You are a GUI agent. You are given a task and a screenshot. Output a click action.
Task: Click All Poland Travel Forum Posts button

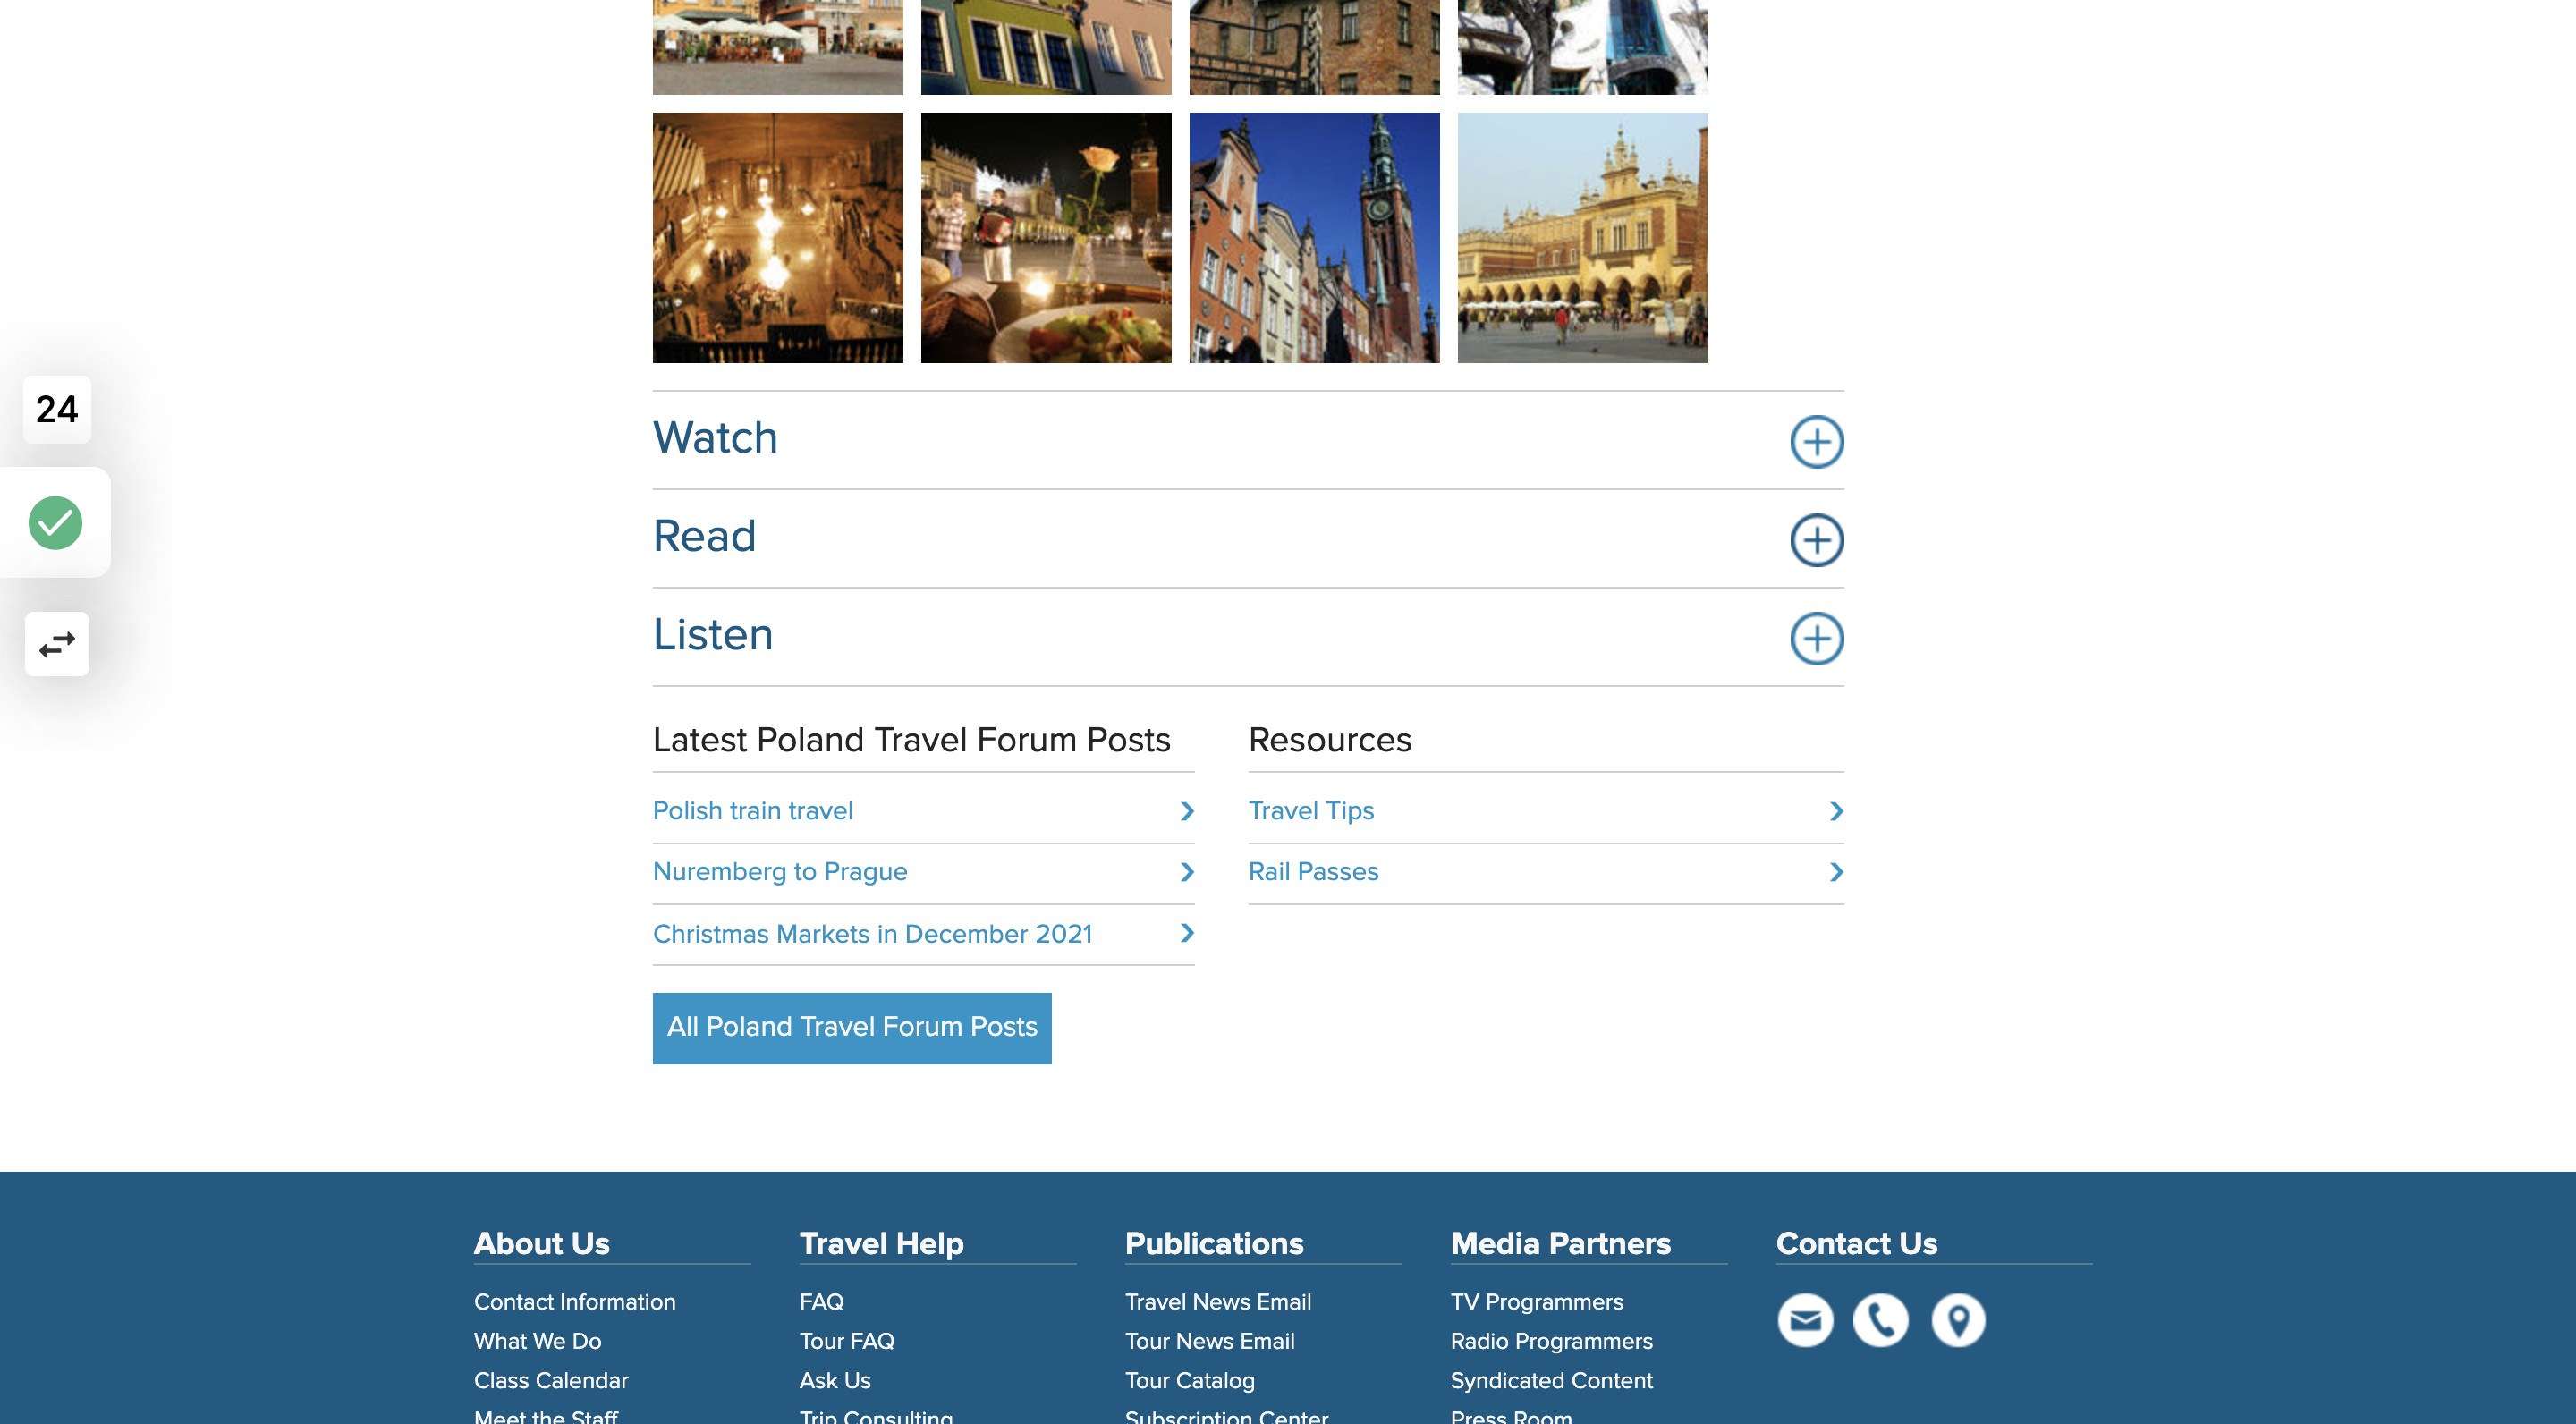(852, 1028)
